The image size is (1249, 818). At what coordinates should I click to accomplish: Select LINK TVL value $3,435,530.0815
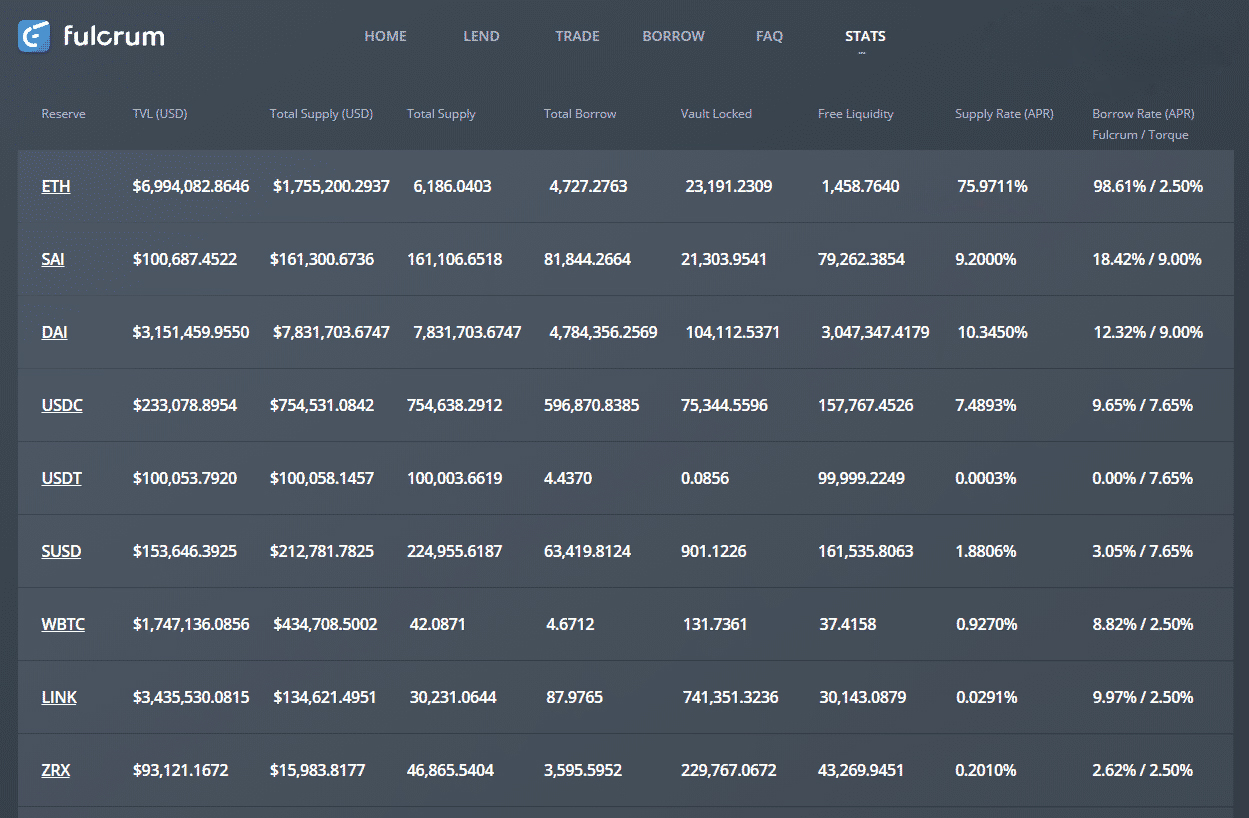[x=191, y=697]
